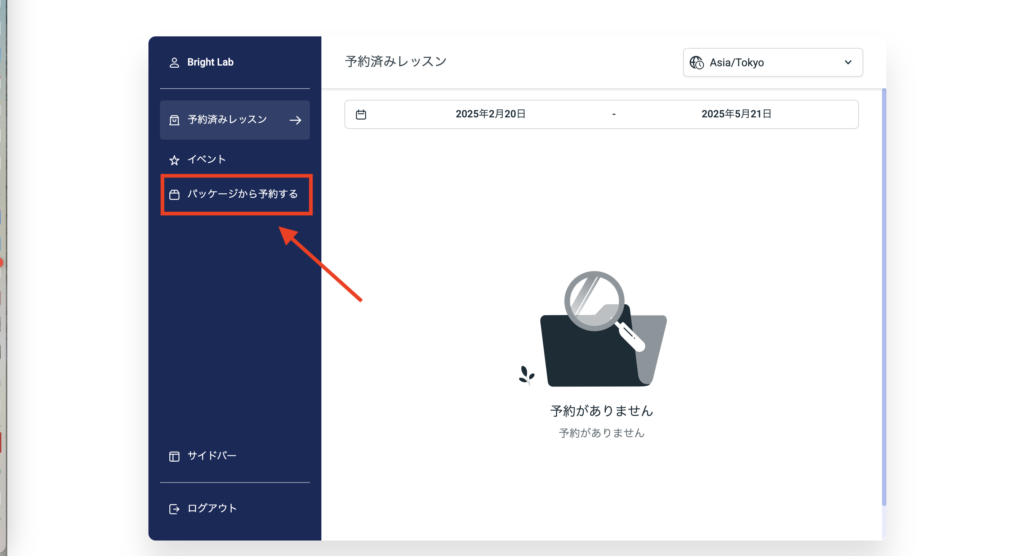Click the calendar icon in date range bar
This screenshot has width=1024, height=556.
click(361, 115)
